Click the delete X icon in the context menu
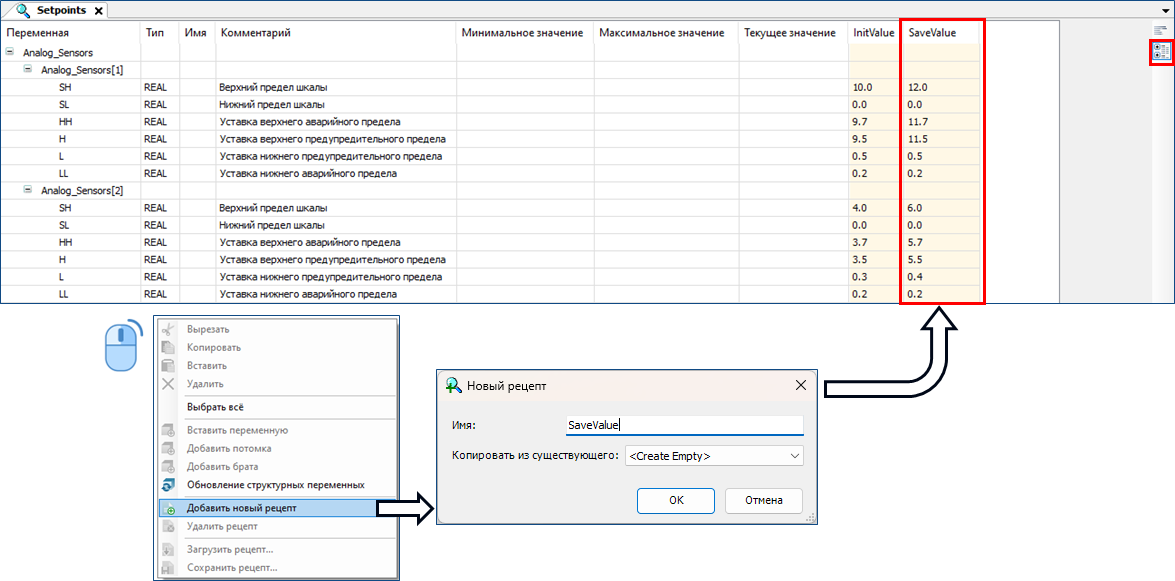The image size is (1175, 581). pyautogui.click(x=169, y=384)
